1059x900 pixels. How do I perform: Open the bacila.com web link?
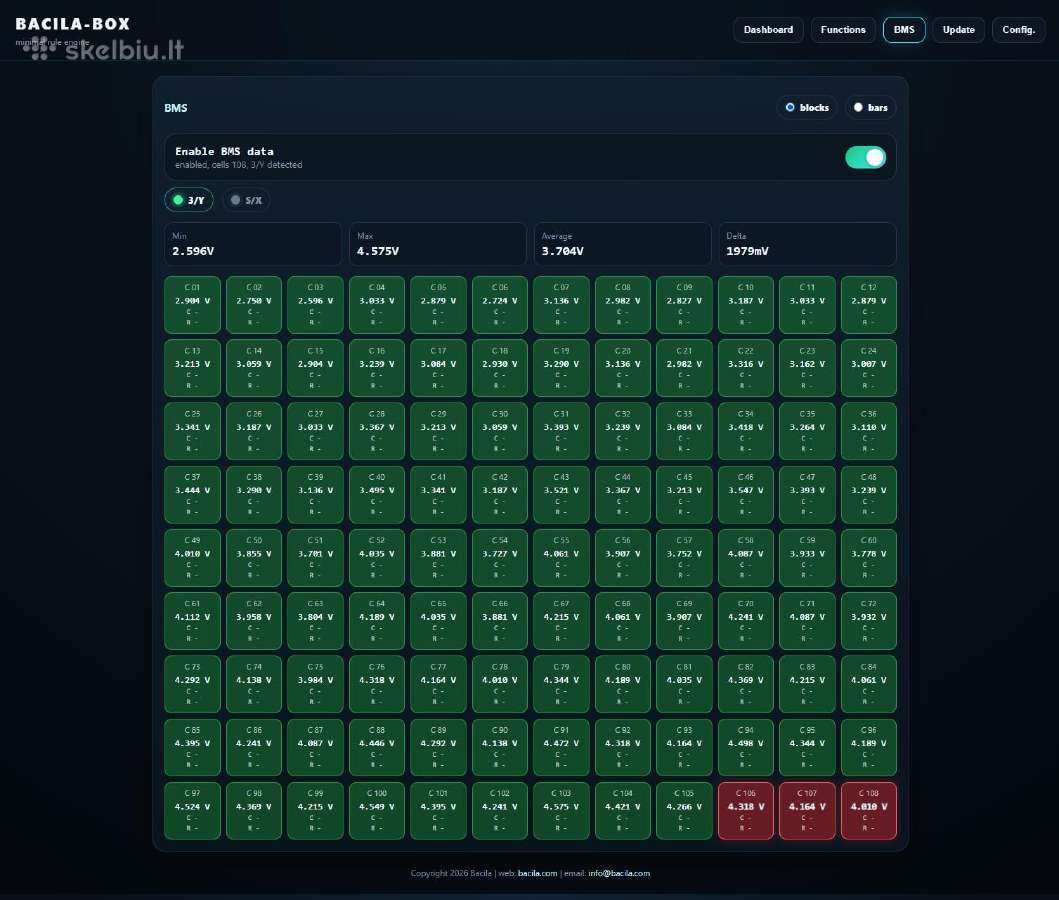tap(537, 873)
